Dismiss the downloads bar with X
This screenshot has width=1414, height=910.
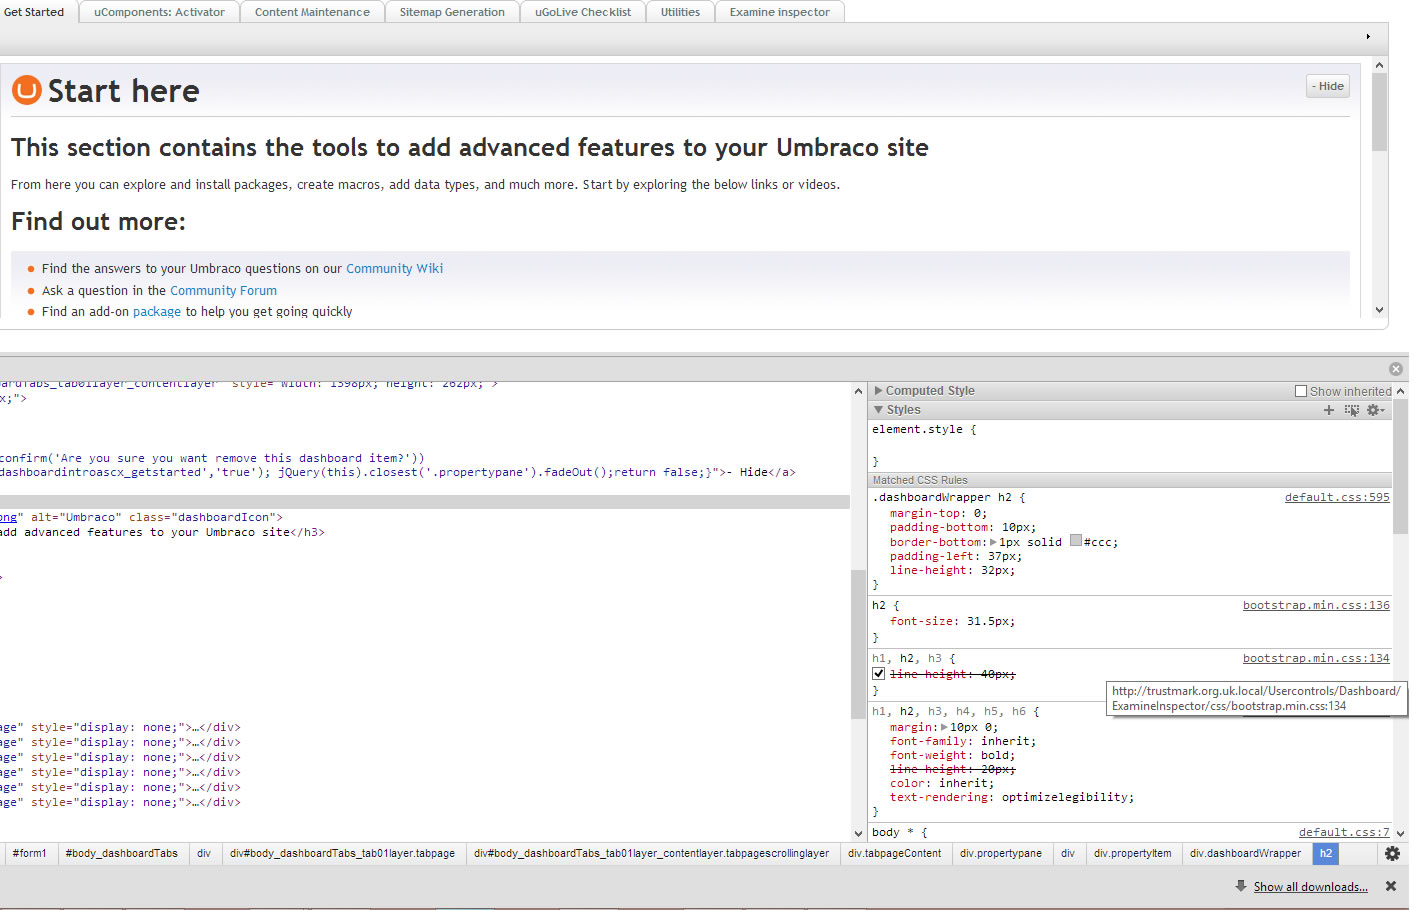coord(1390,886)
